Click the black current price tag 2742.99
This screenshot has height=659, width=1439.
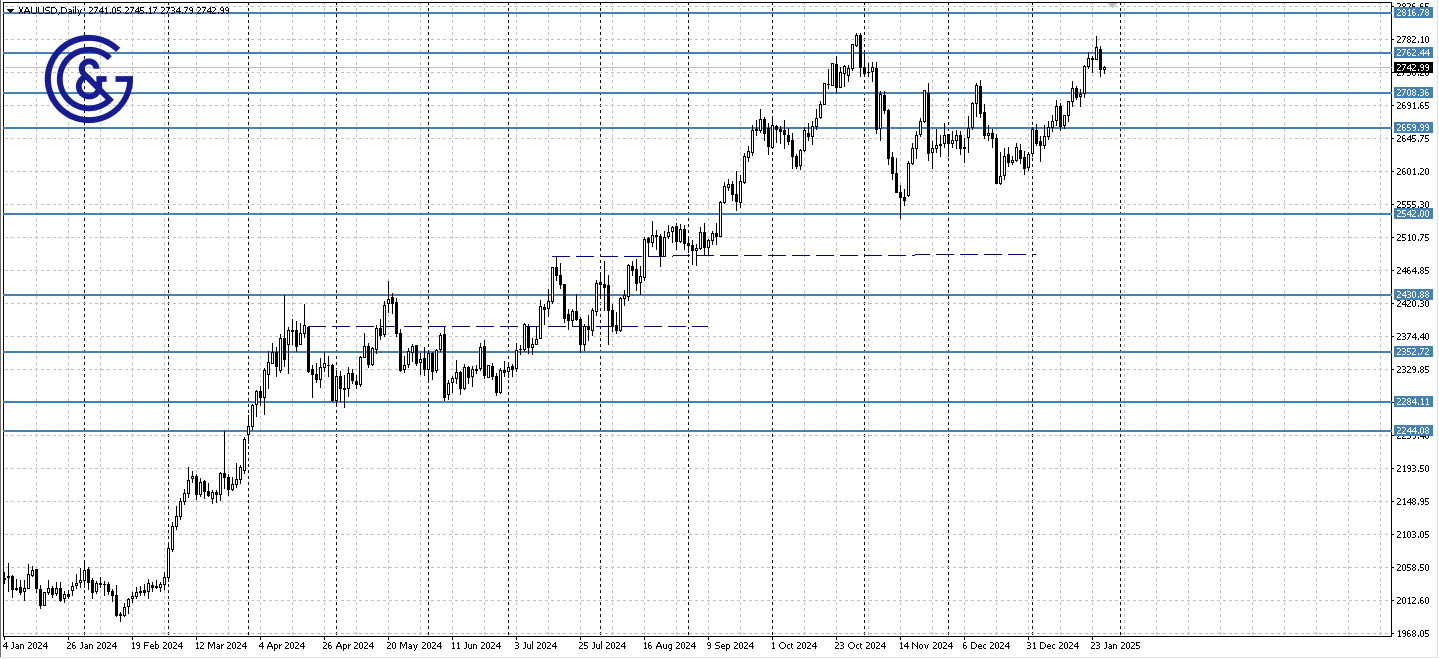point(1415,68)
